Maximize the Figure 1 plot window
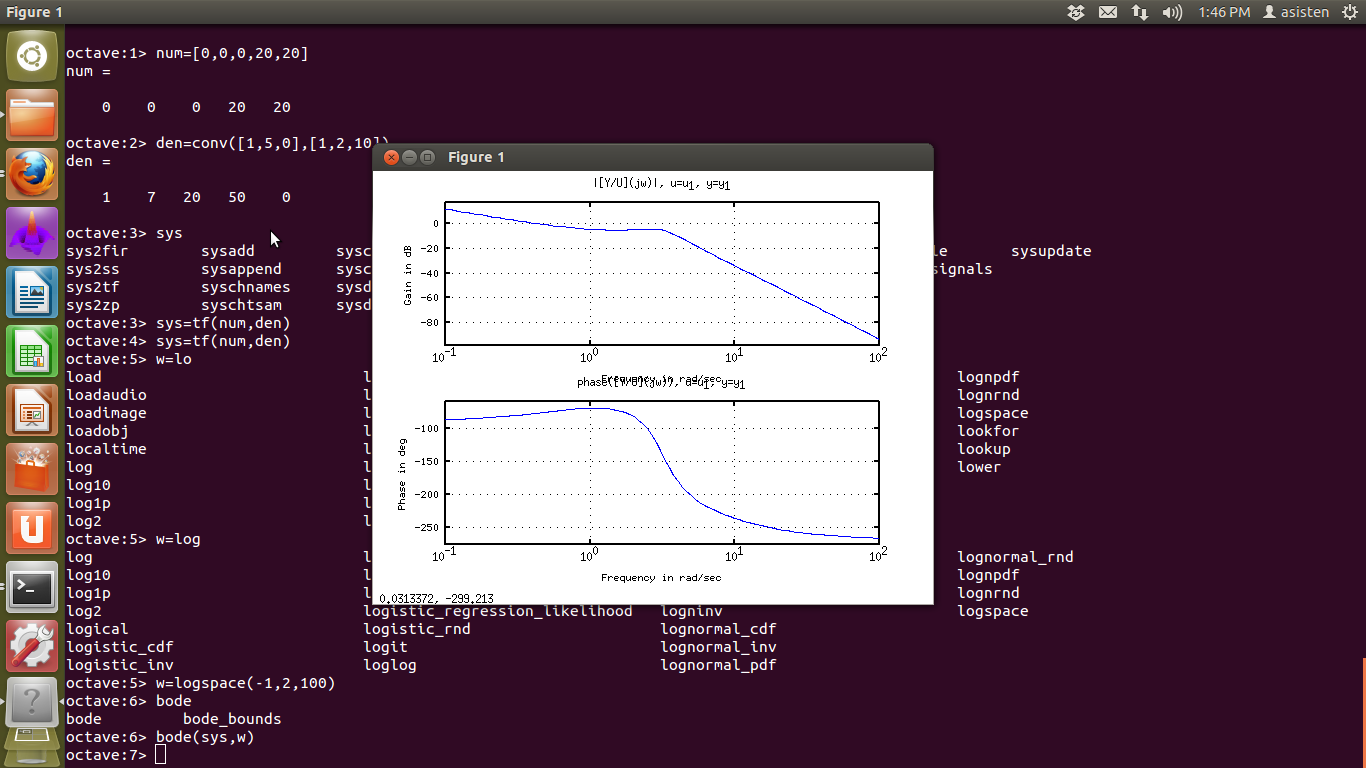This screenshot has height=768, width=1366. [x=427, y=157]
